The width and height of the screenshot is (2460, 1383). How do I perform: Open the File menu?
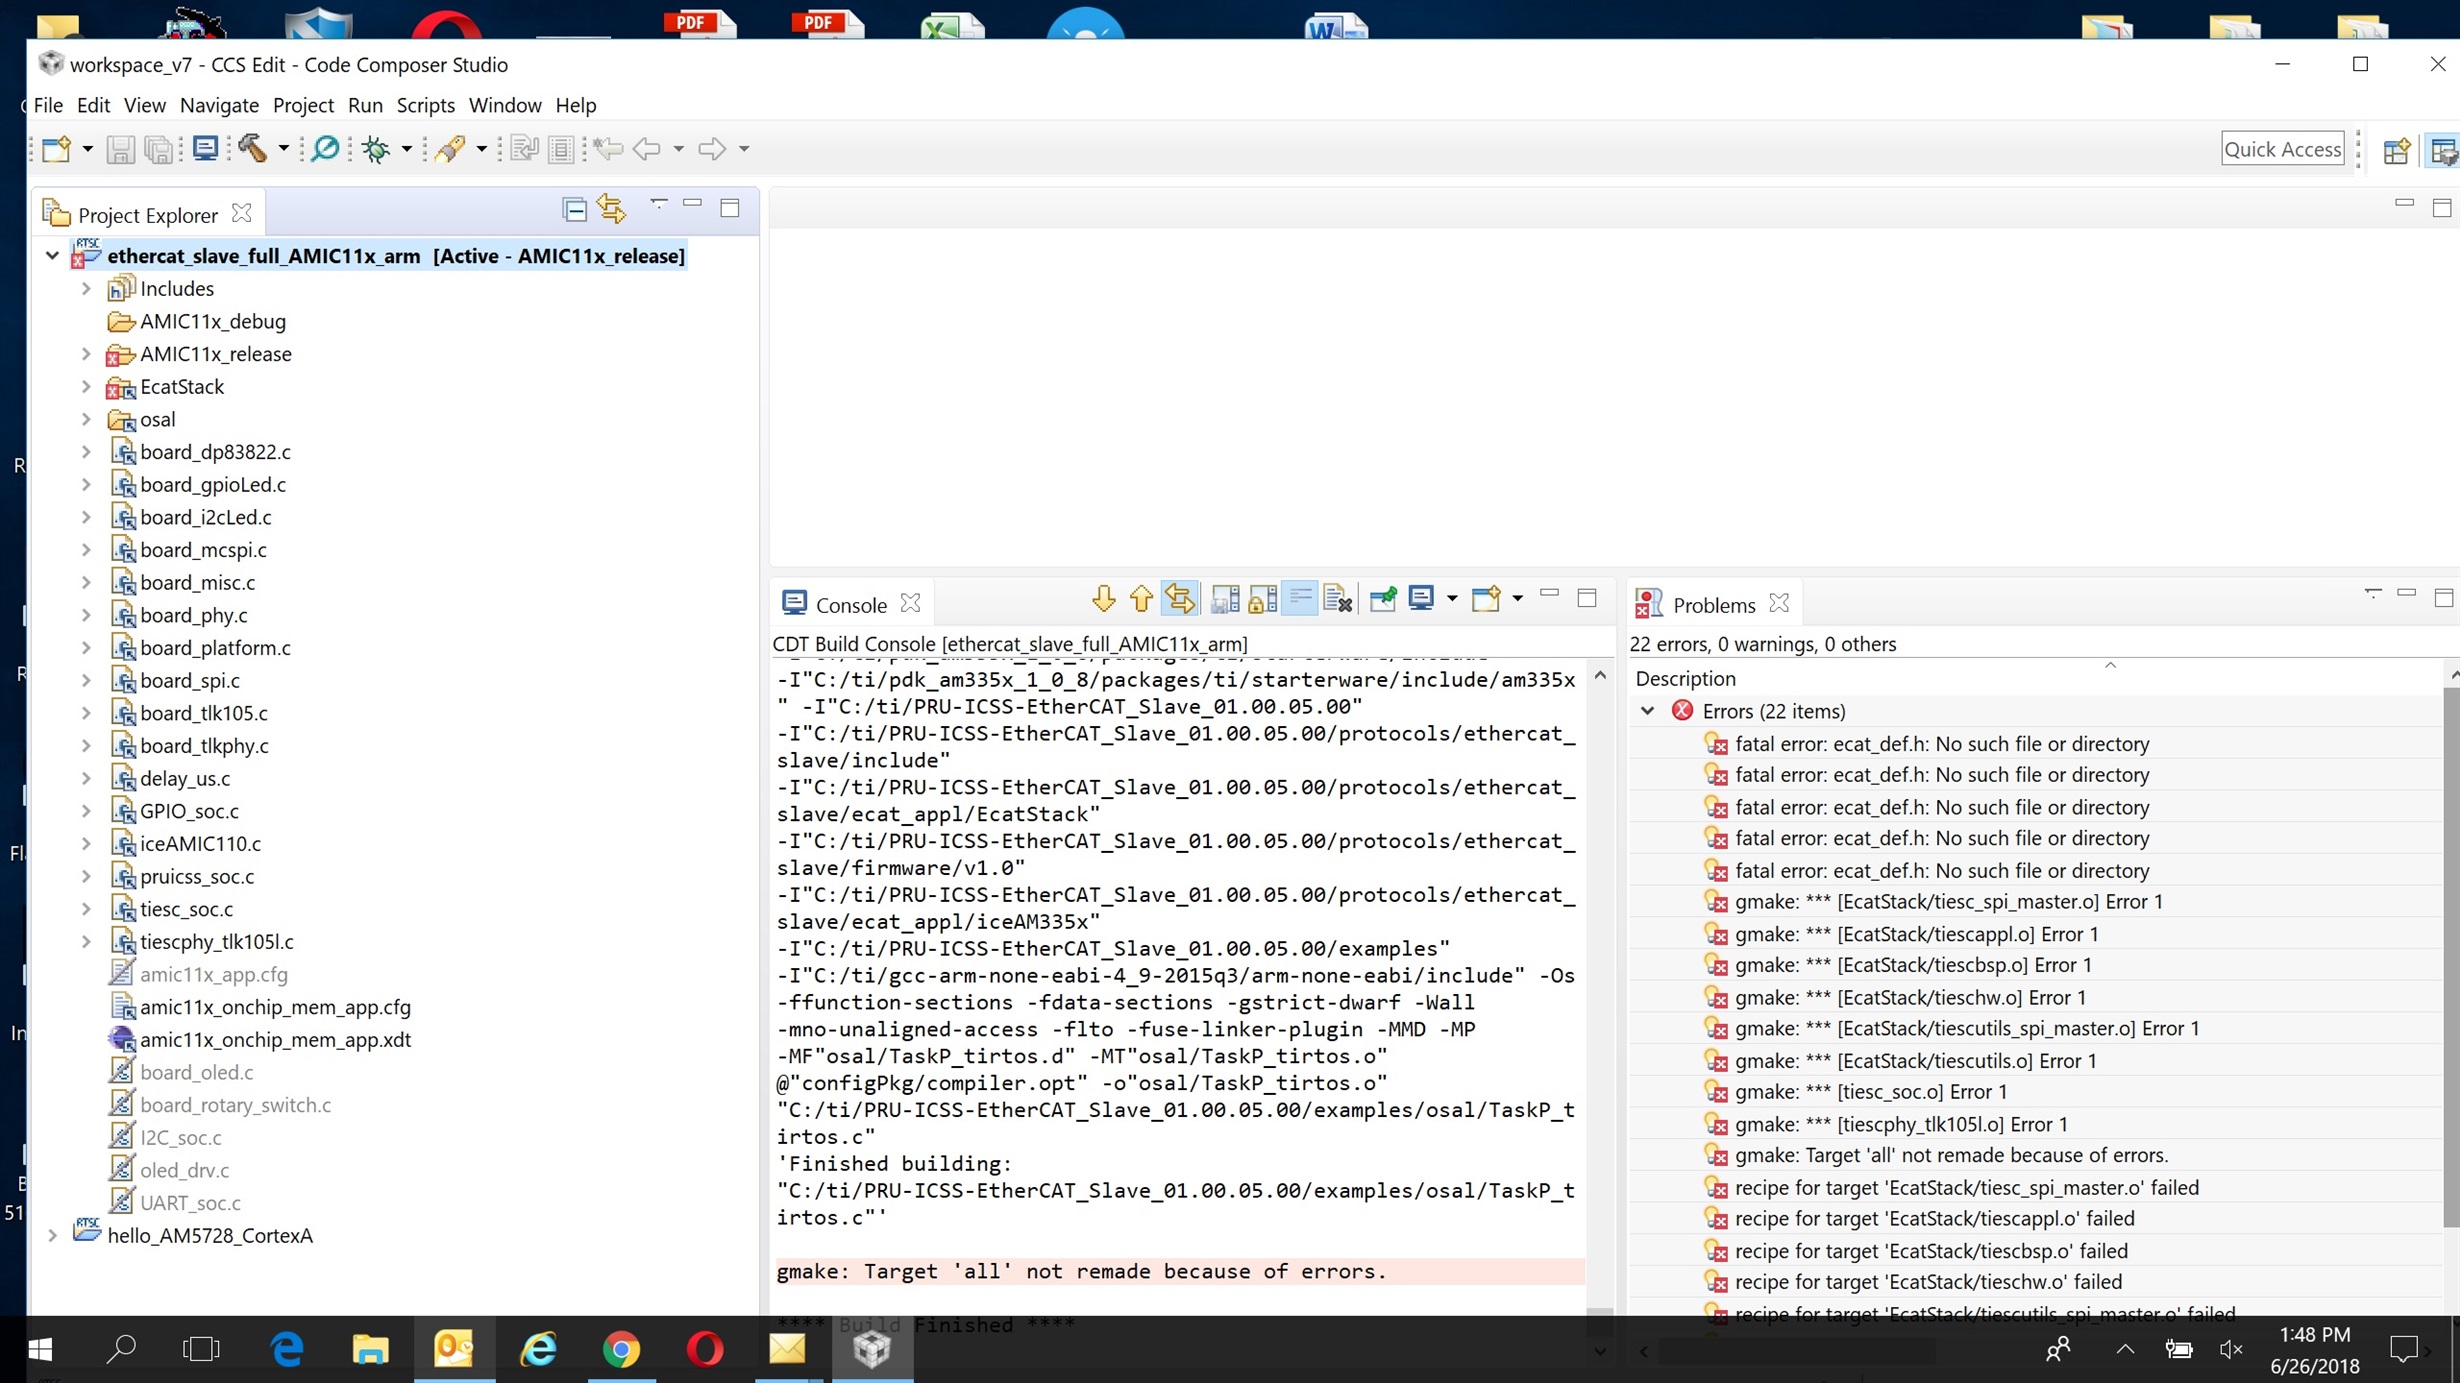pos(48,105)
